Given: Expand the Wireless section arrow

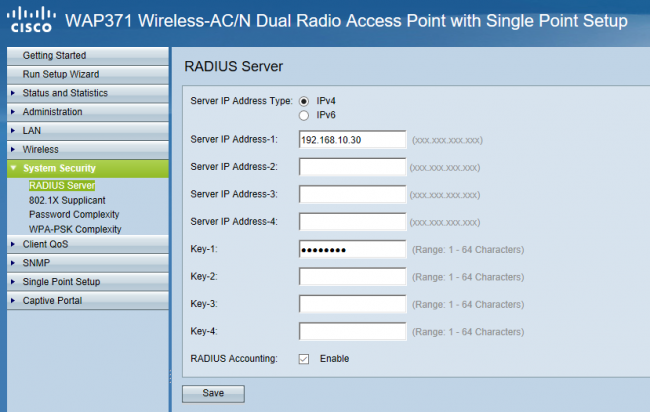Looking at the screenshot, I should click(13, 149).
